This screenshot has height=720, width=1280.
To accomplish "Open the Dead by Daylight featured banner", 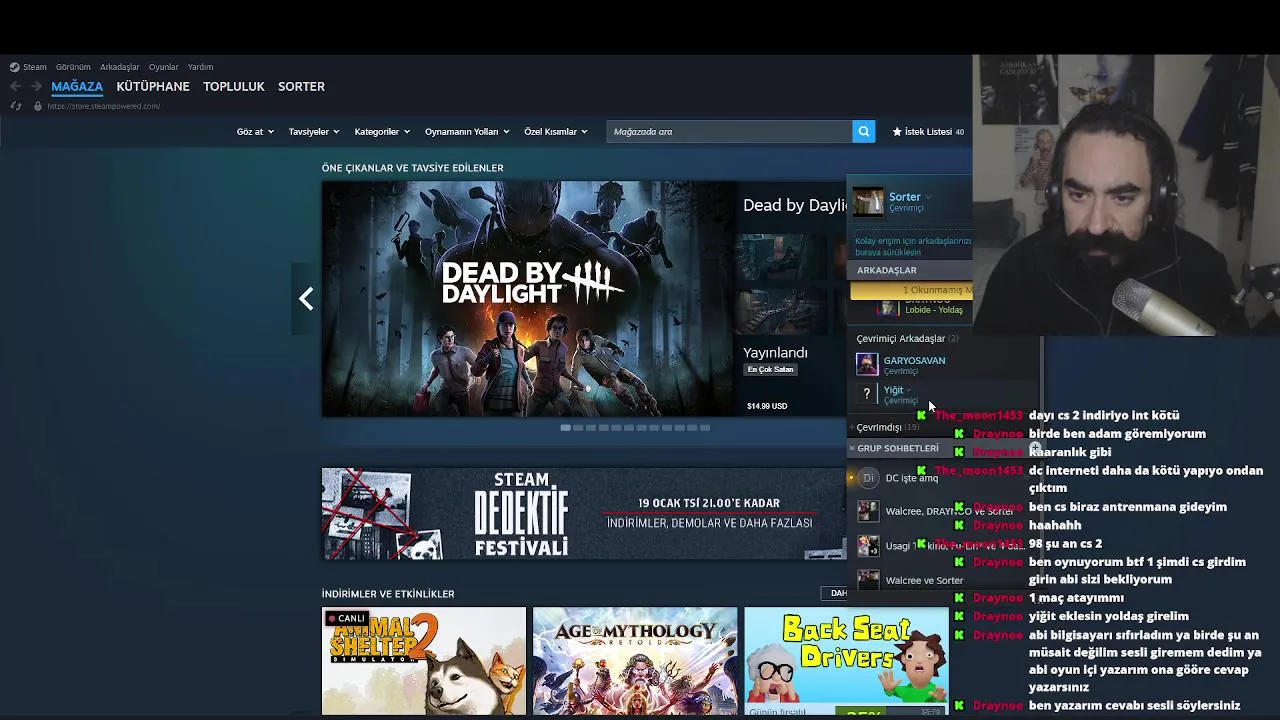I will (528, 299).
